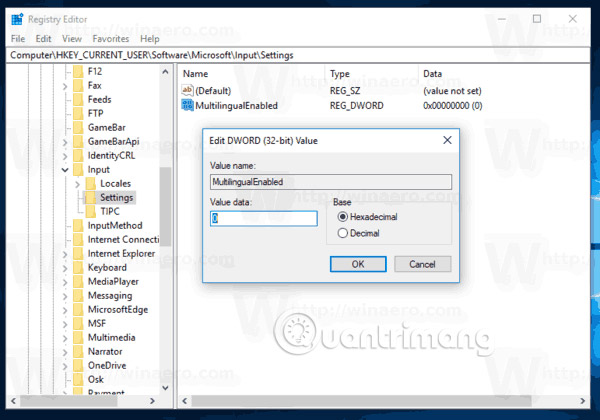600x420 pixels.
Task: Select the Feeds folder icon
Action: [x=78, y=99]
